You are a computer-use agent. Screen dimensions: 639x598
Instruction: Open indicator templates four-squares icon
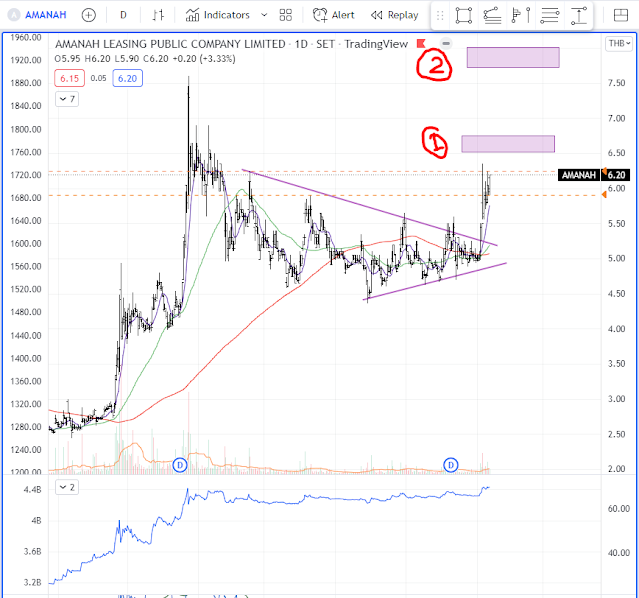286,15
